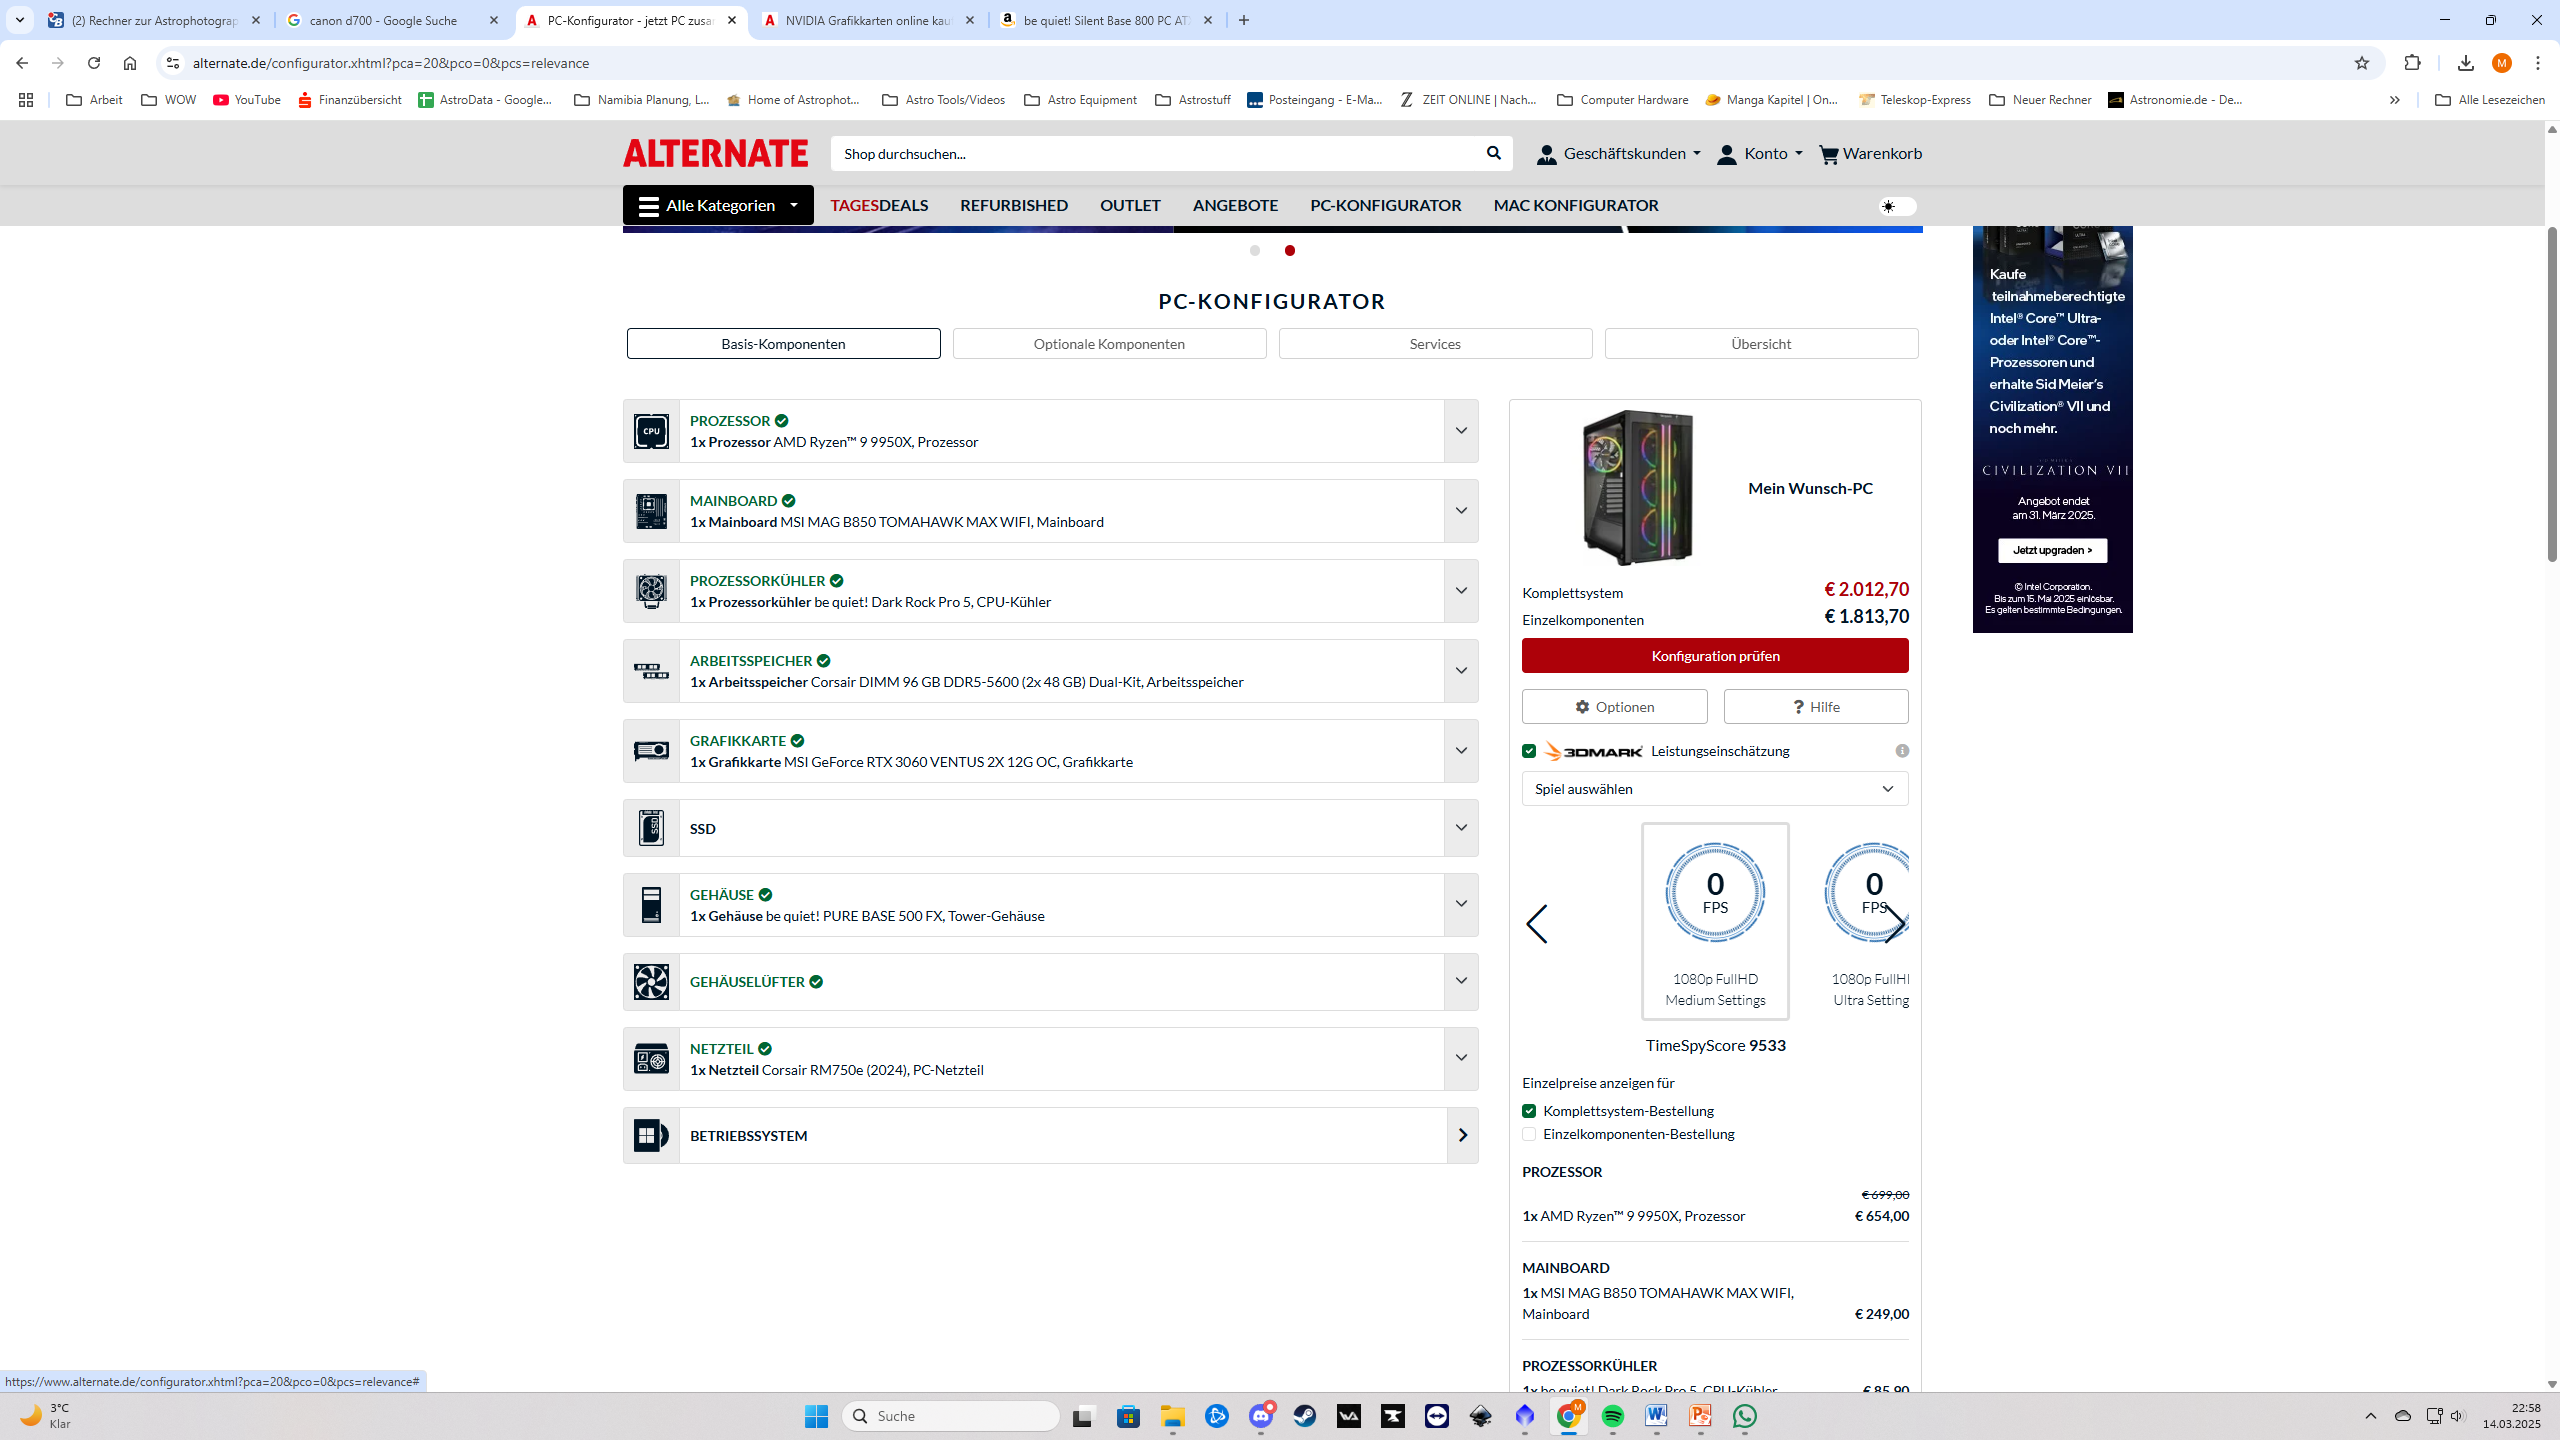The width and height of the screenshot is (2560, 1440).
Task: Click the Grafikkarte graphics card icon
Action: click(x=651, y=750)
